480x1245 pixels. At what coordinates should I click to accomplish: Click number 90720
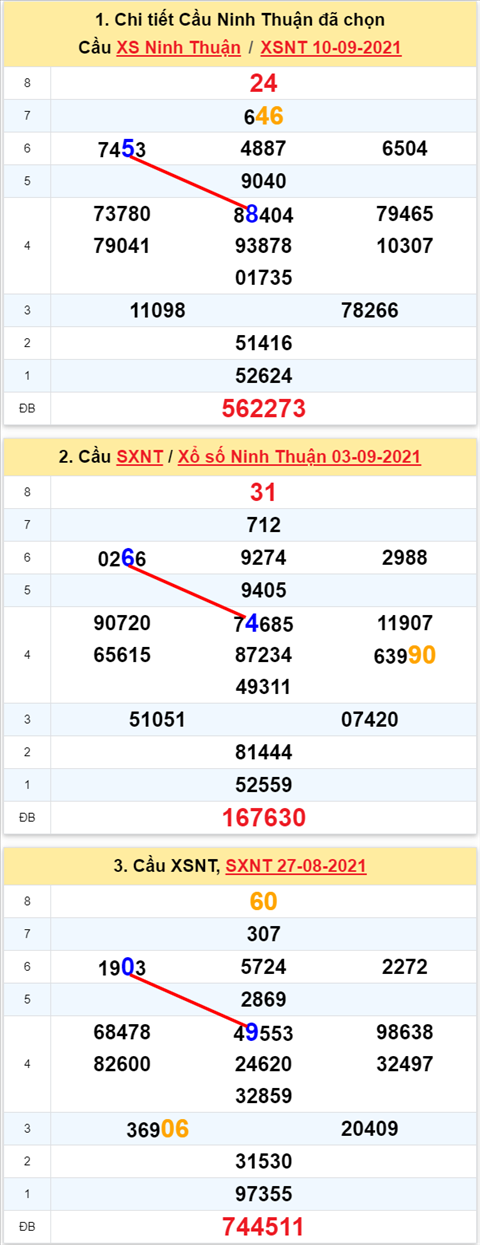click(x=121, y=623)
